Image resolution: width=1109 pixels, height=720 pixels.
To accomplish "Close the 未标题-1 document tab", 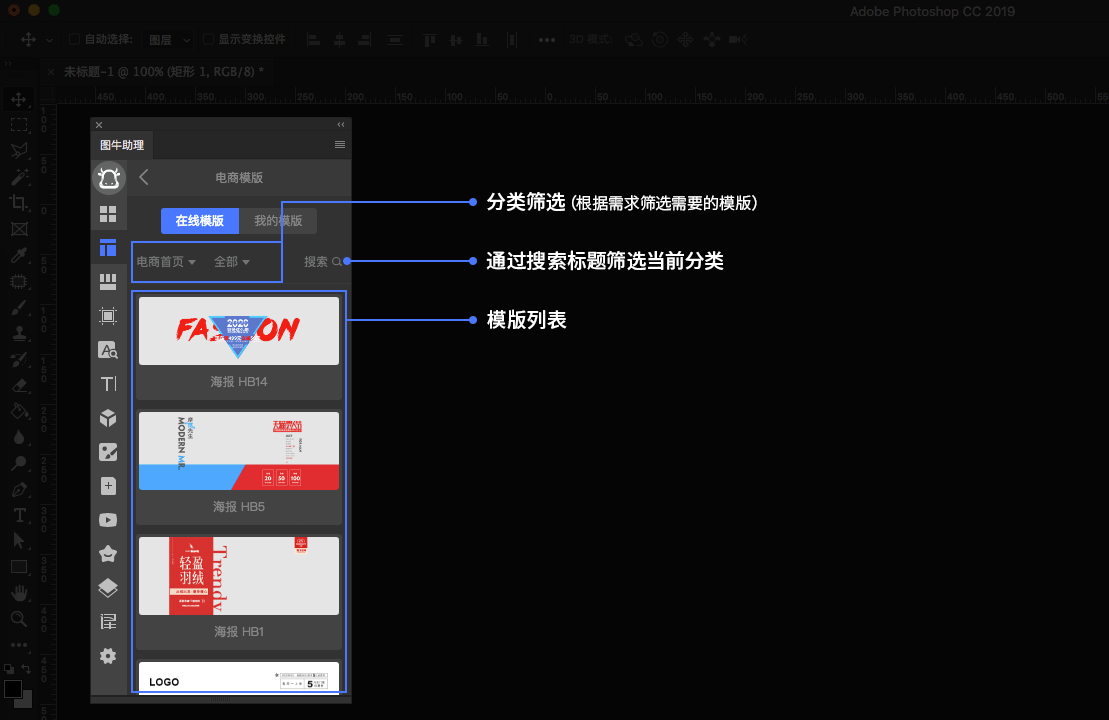I will tap(51, 71).
